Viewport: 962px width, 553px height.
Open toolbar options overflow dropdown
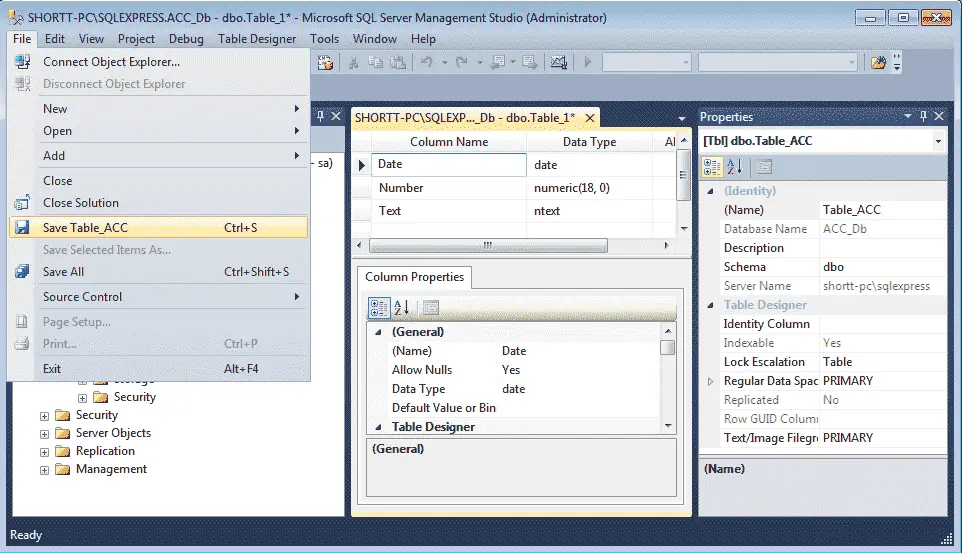pyautogui.click(x=897, y=62)
